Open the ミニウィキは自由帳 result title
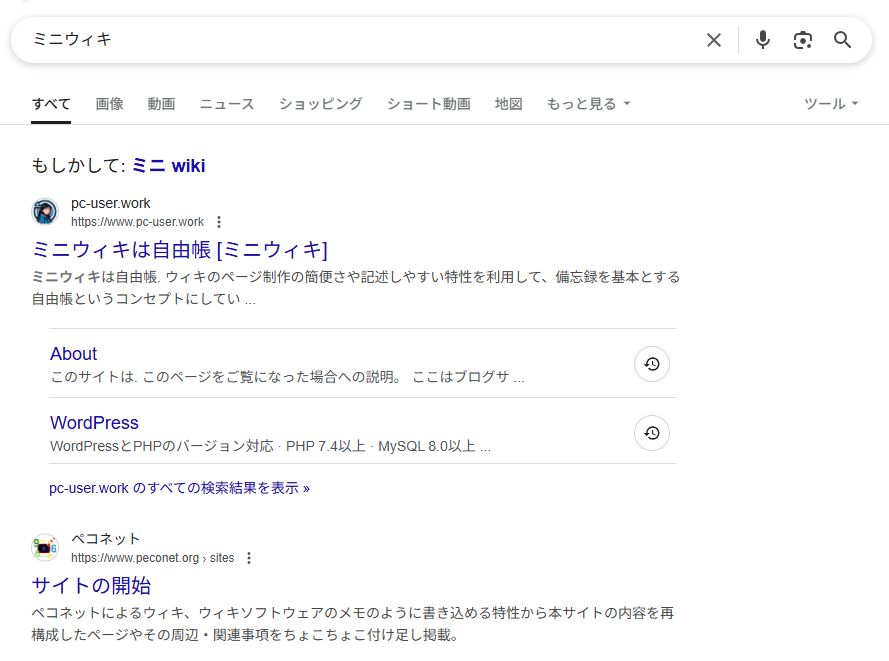 click(180, 250)
